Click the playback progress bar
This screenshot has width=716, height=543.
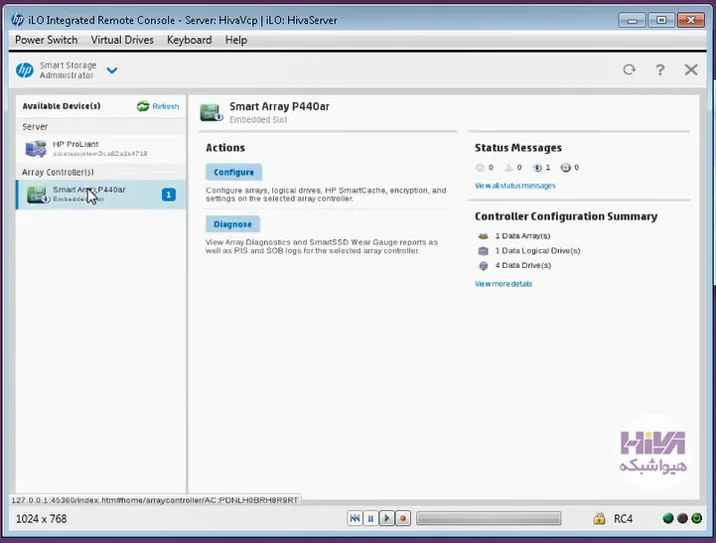click(489, 518)
